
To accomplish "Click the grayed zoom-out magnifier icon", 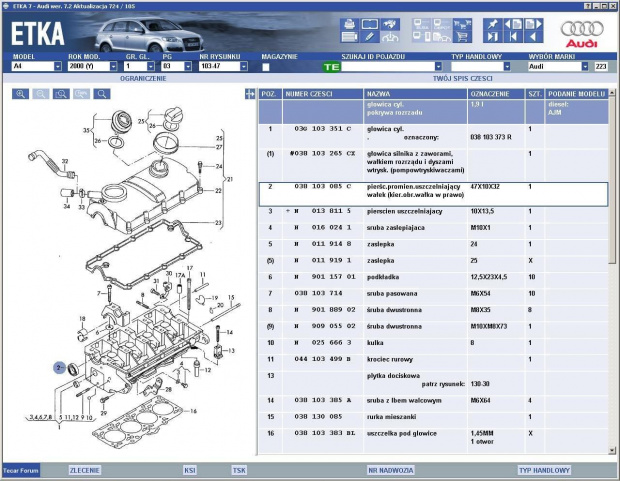I will point(41,94).
